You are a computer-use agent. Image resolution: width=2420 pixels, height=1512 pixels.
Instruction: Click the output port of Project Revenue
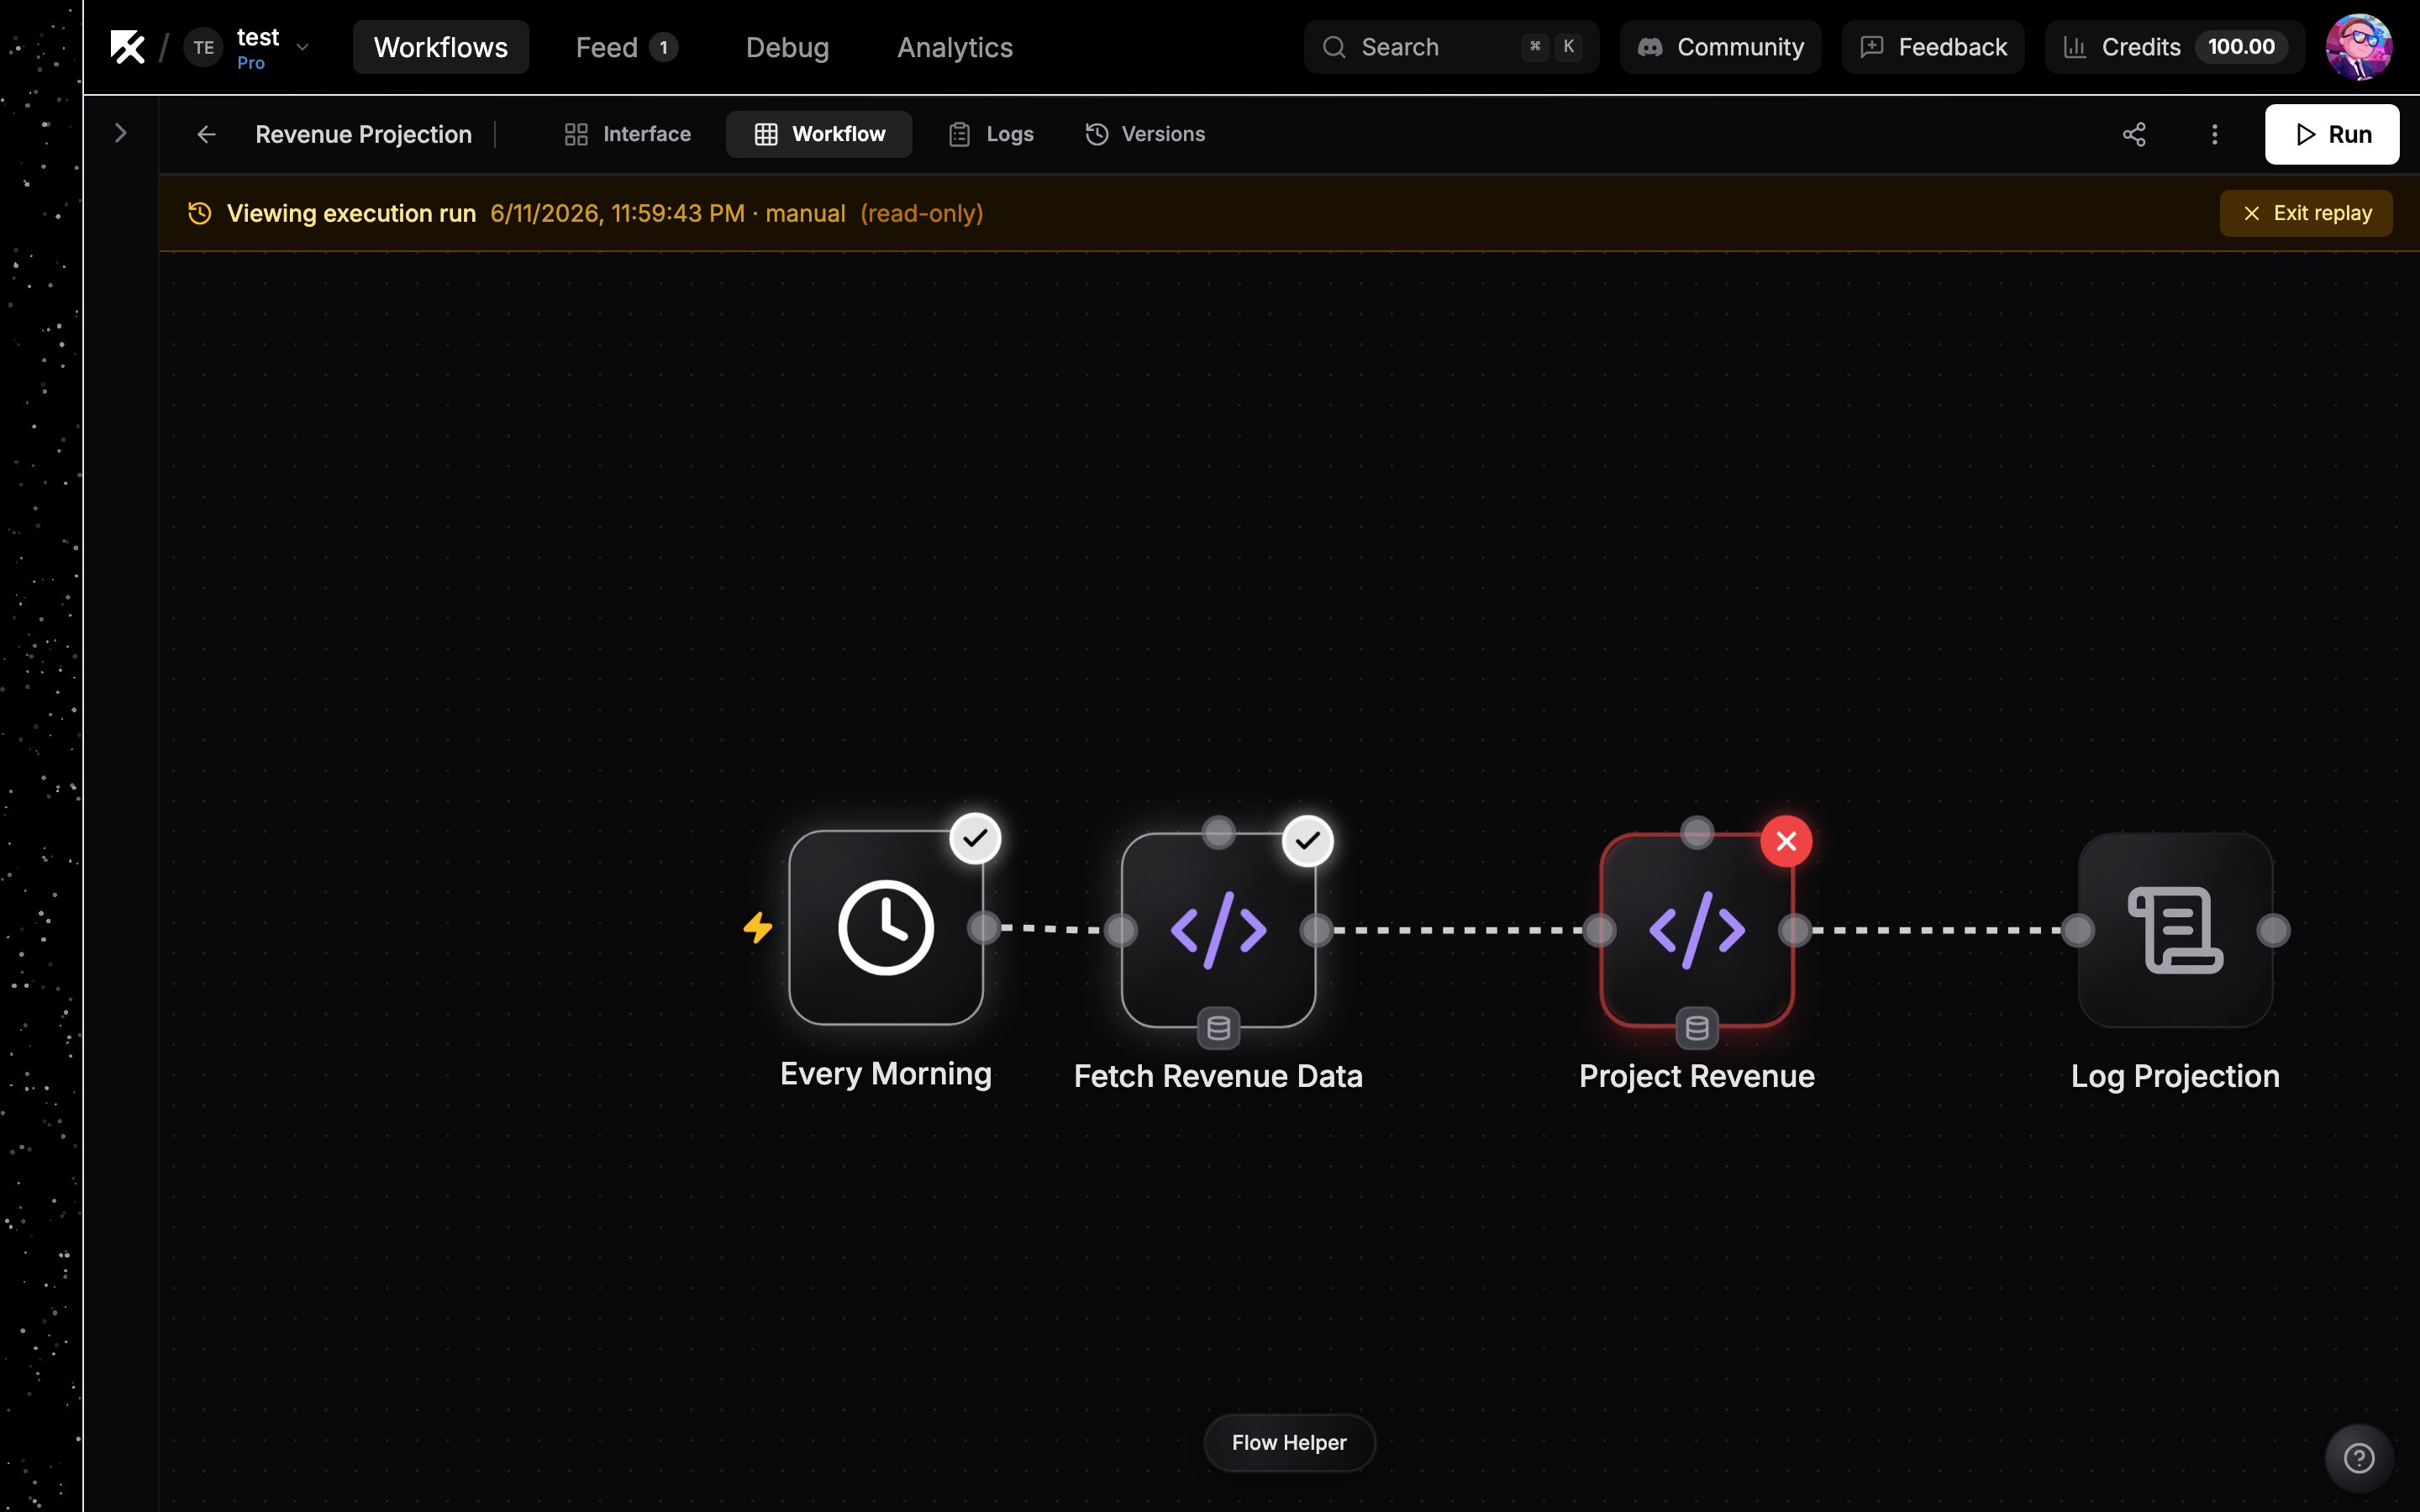coord(1795,930)
